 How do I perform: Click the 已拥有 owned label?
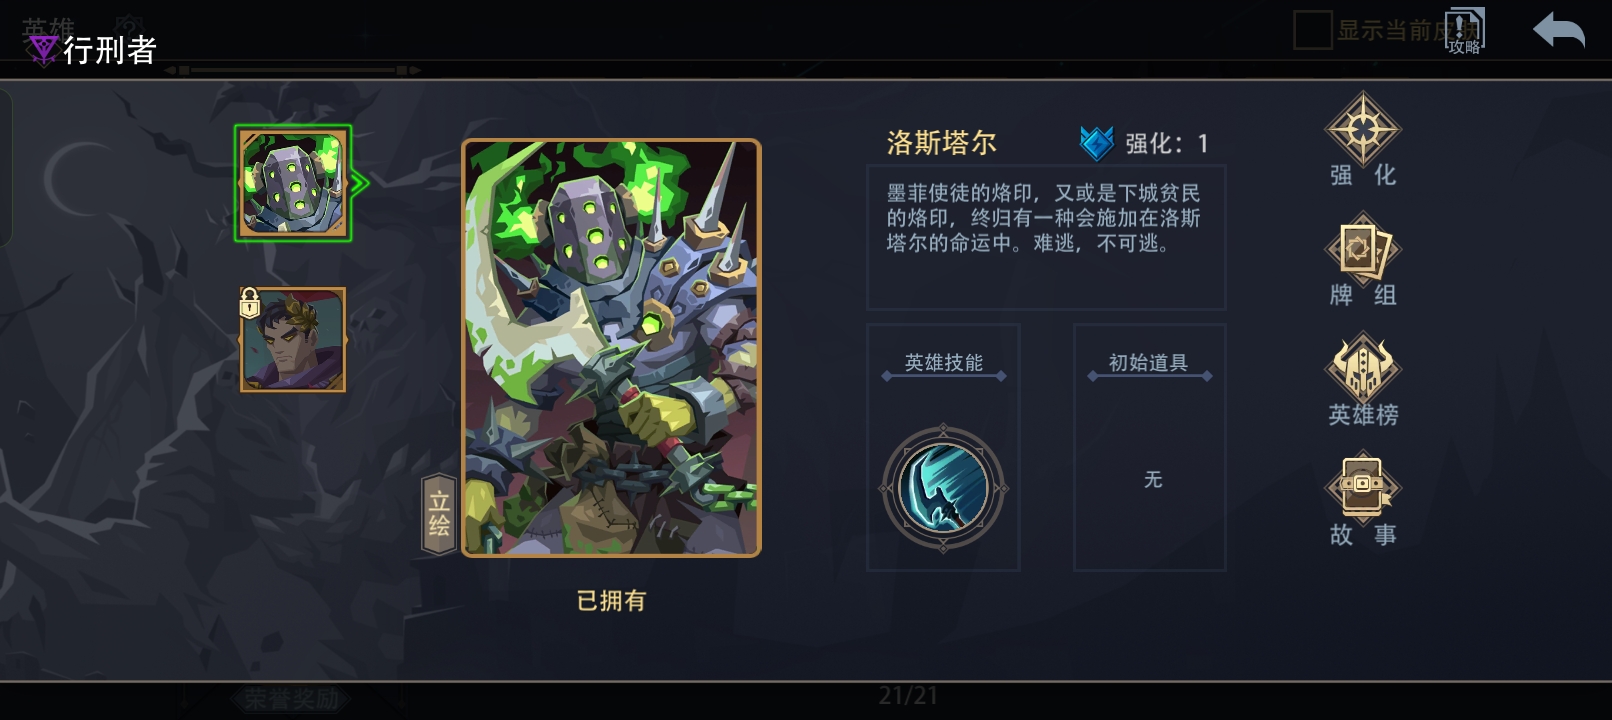click(x=611, y=601)
